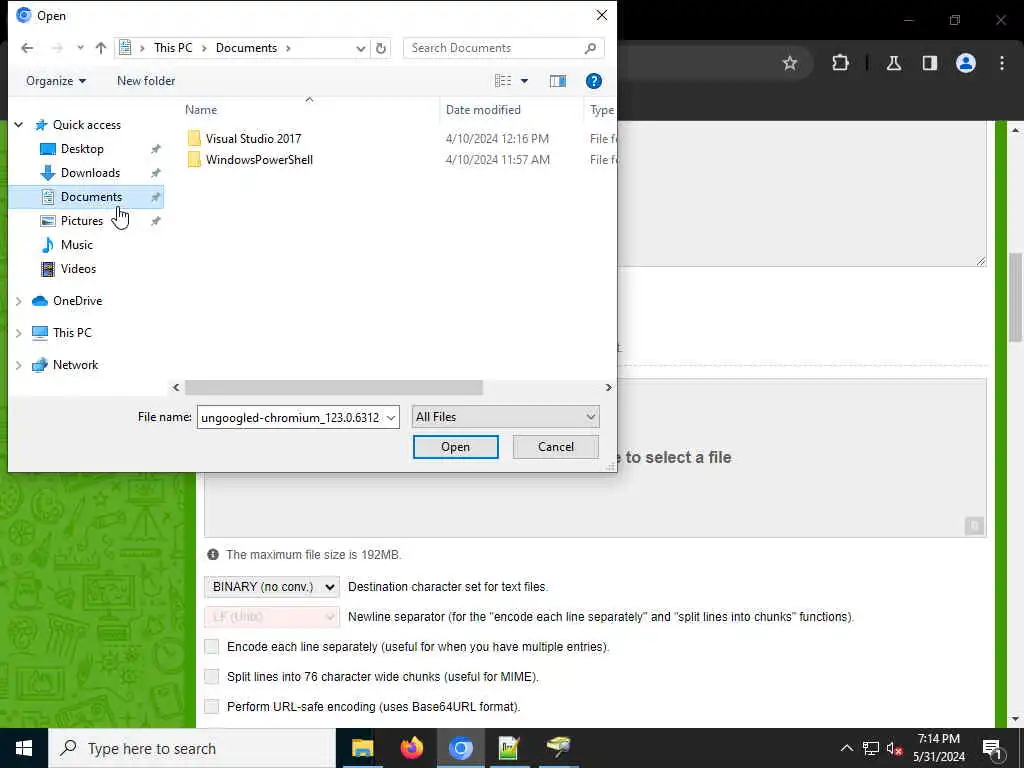
Task: Show hidden system tray icons
Action: 846,748
